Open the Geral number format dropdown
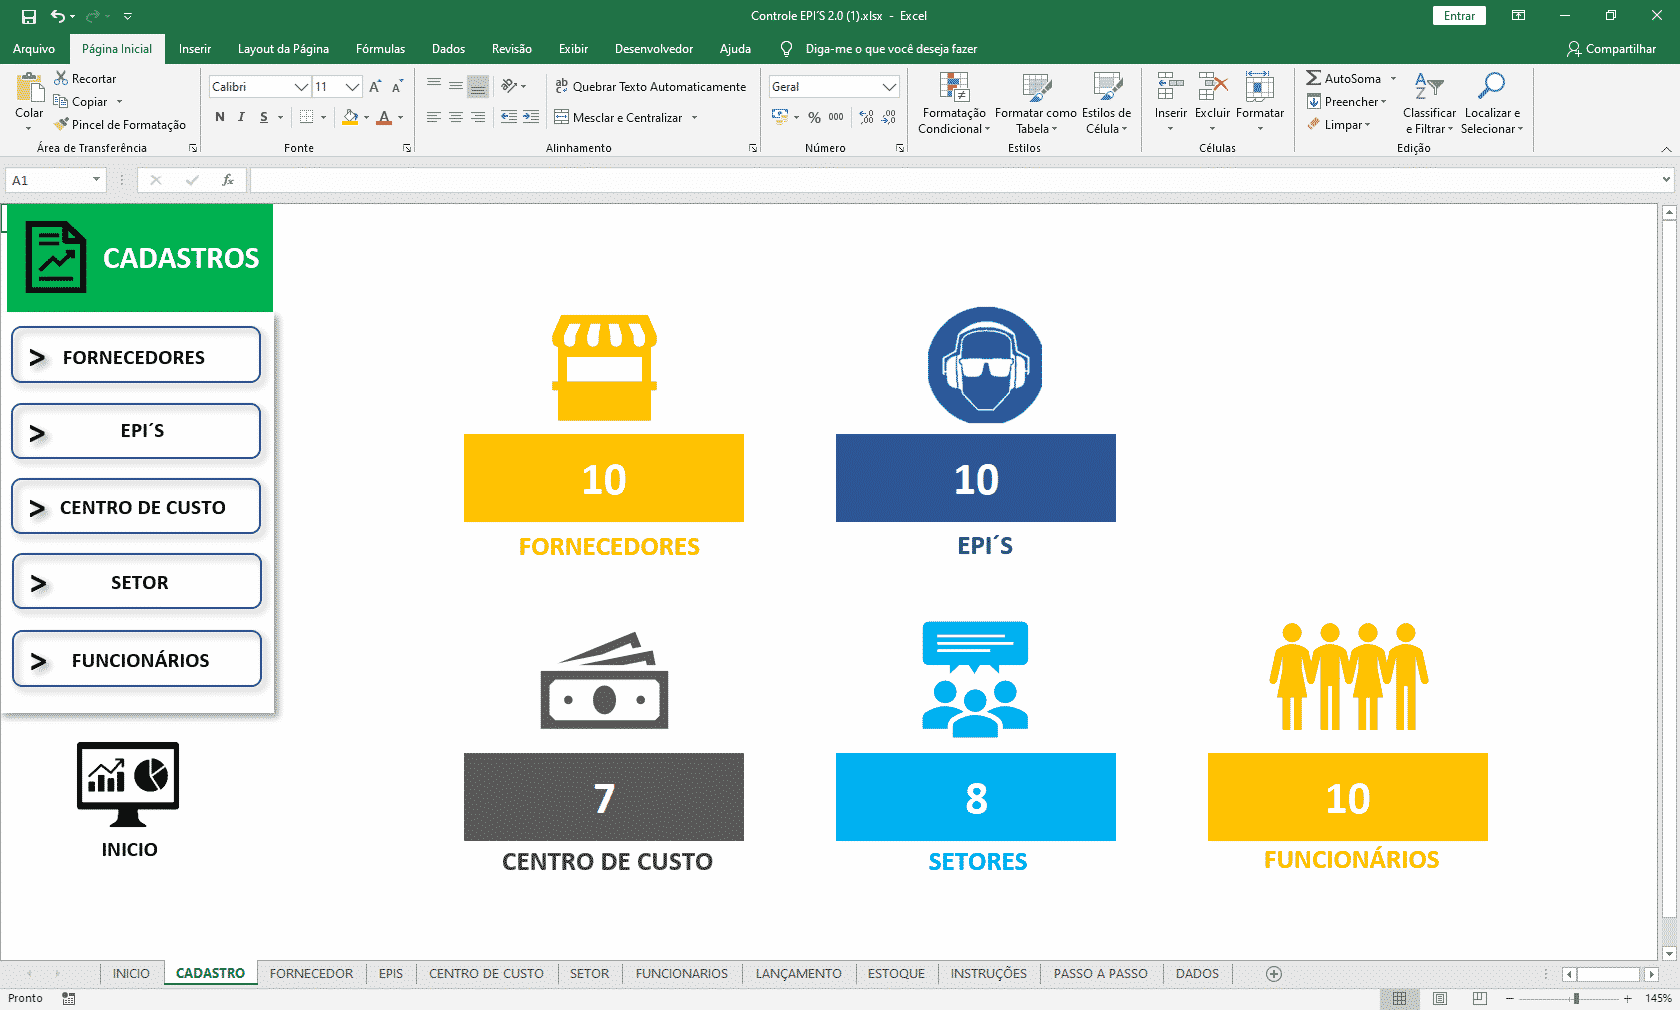 (x=889, y=87)
